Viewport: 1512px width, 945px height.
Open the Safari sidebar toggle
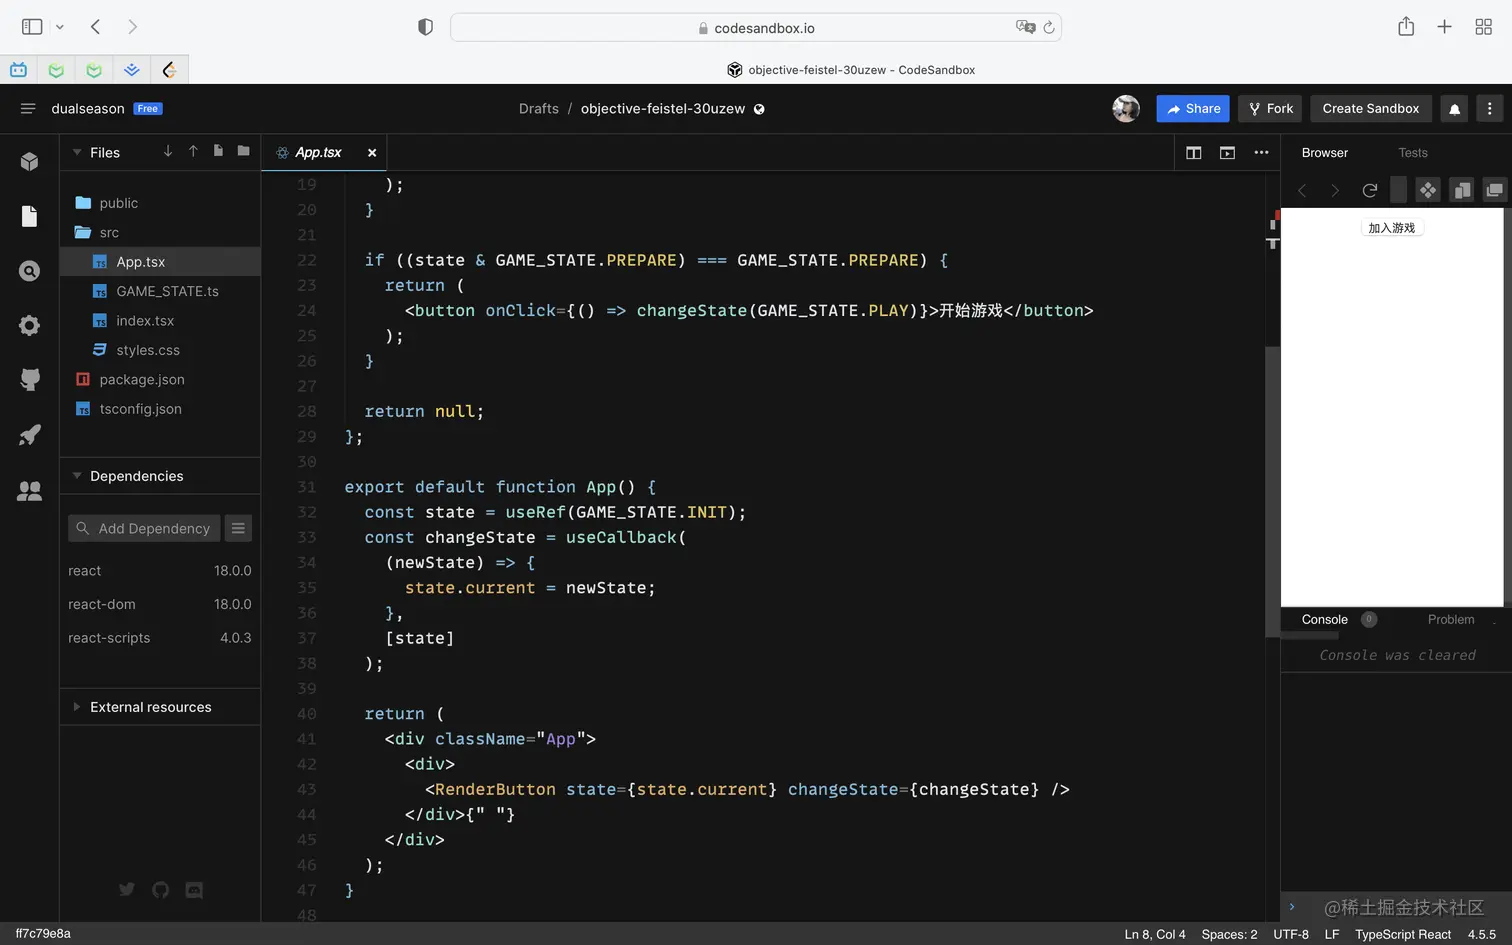pos(32,27)
